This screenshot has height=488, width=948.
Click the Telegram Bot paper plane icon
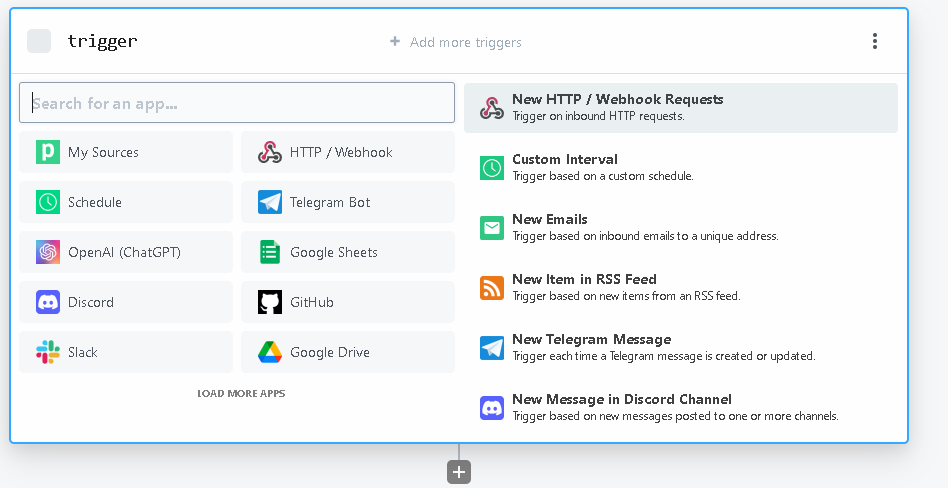[x=270, y=202]
